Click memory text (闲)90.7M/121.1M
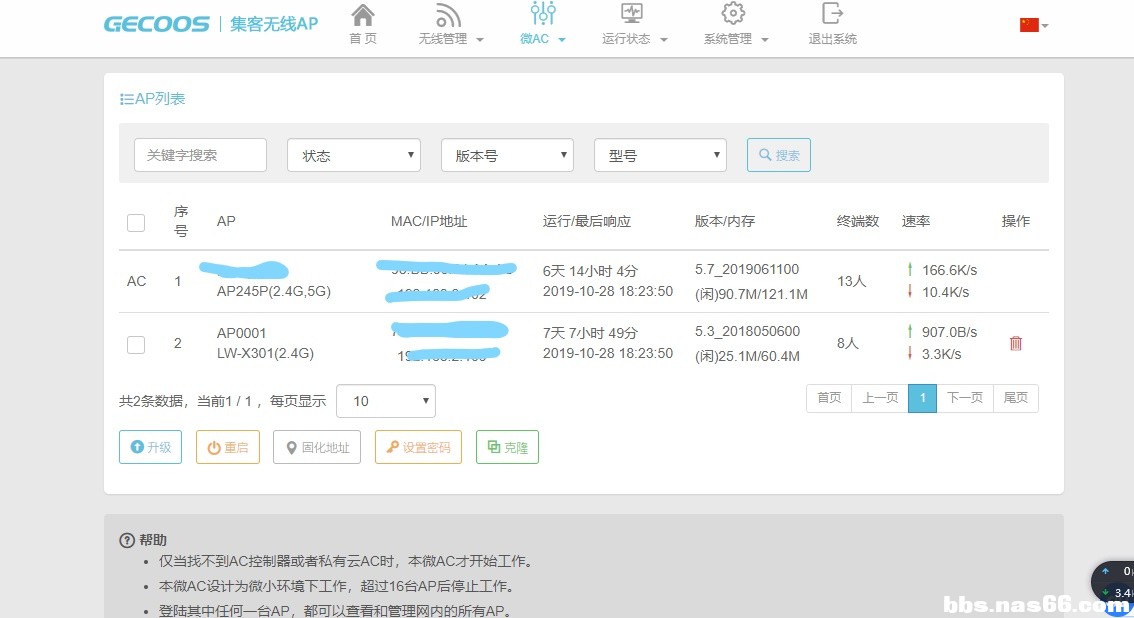 coord(751,294)
